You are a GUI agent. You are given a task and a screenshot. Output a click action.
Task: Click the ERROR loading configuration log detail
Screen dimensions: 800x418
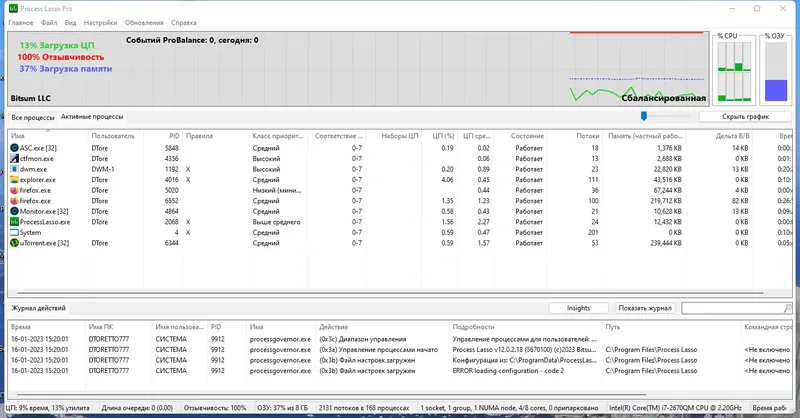[x=508, y=371]
